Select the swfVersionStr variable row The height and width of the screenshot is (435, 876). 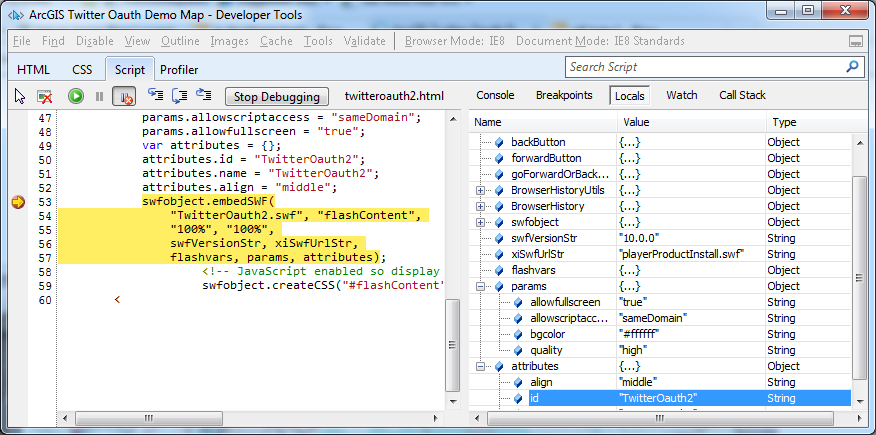[x=662, y=238]
